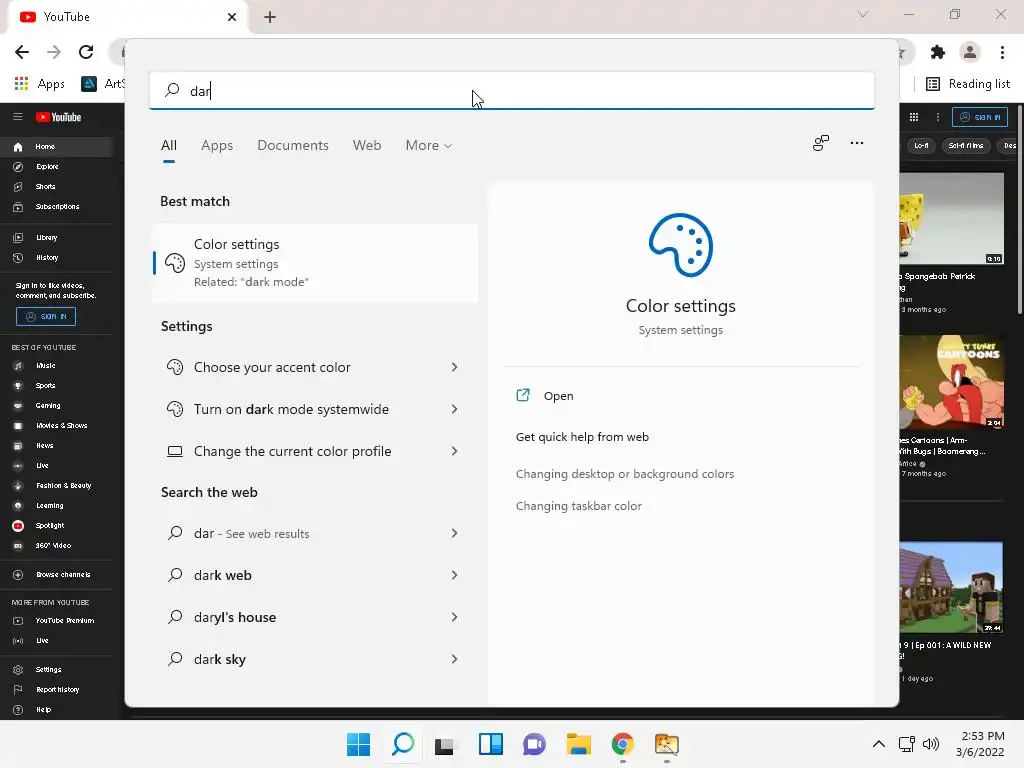
Task: Click the taskbar Search icon
Action: coord(403,744)
